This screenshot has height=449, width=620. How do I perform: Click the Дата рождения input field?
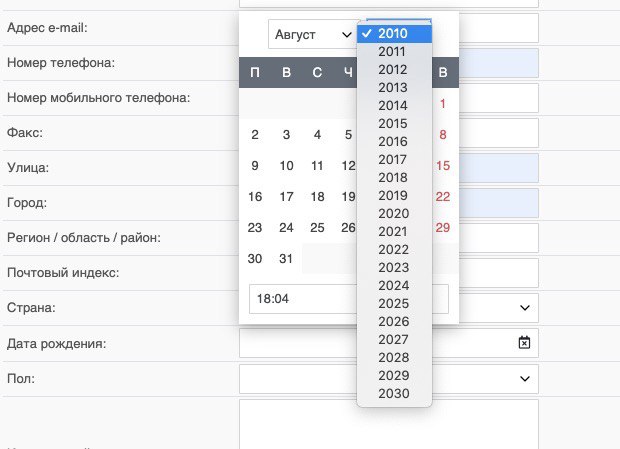[x=389, y=343]
